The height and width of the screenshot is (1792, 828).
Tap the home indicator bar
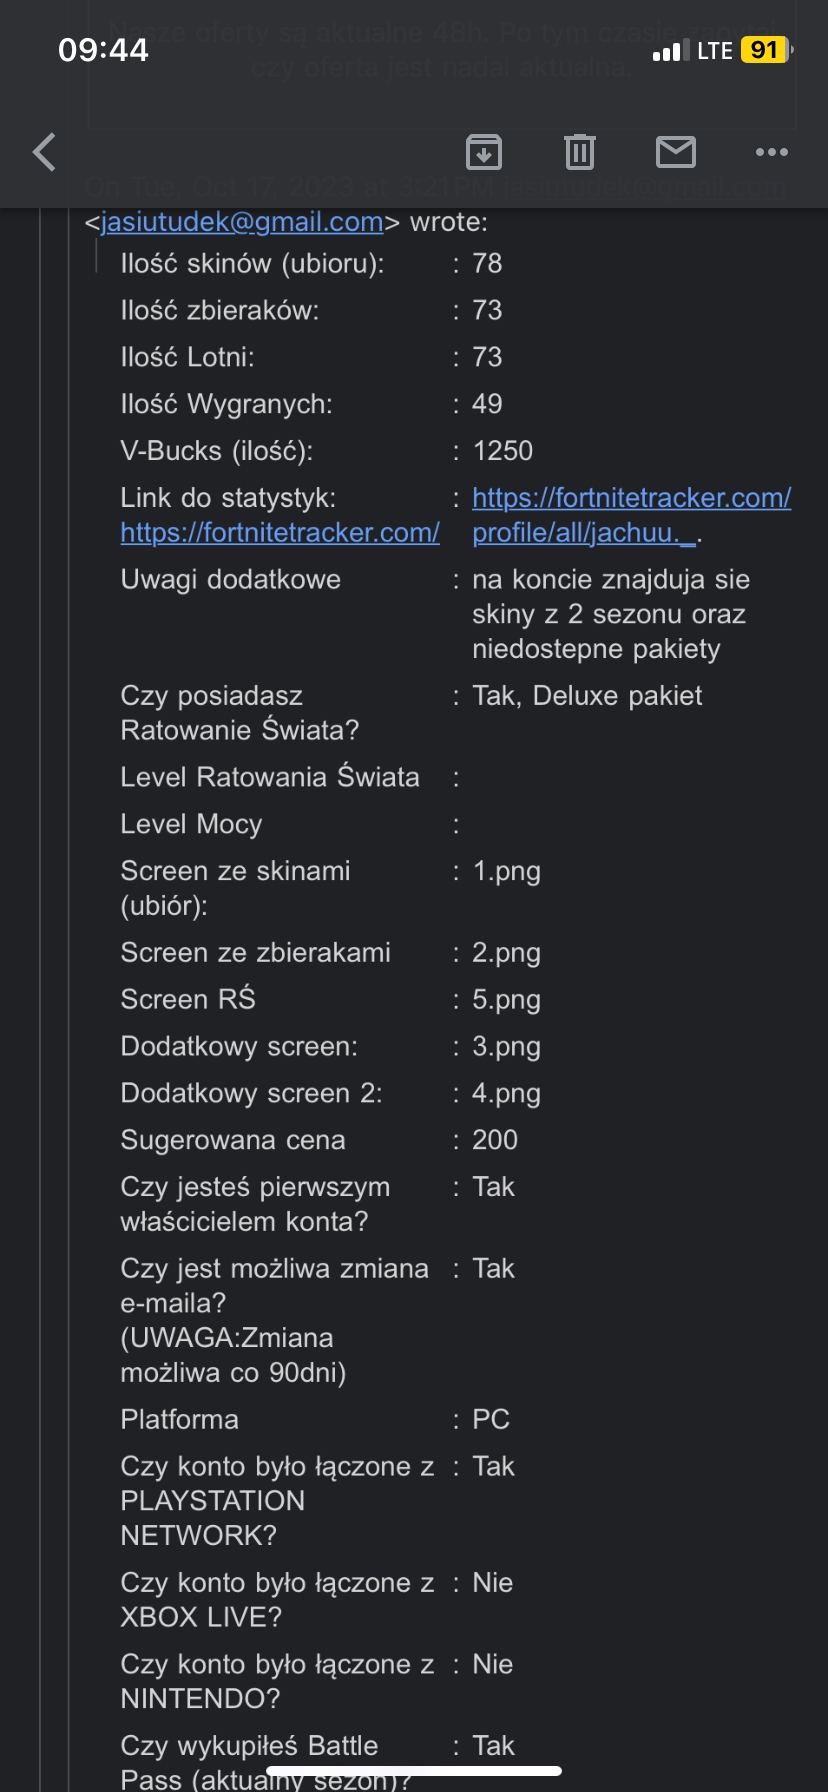(x=414, y=1771)
